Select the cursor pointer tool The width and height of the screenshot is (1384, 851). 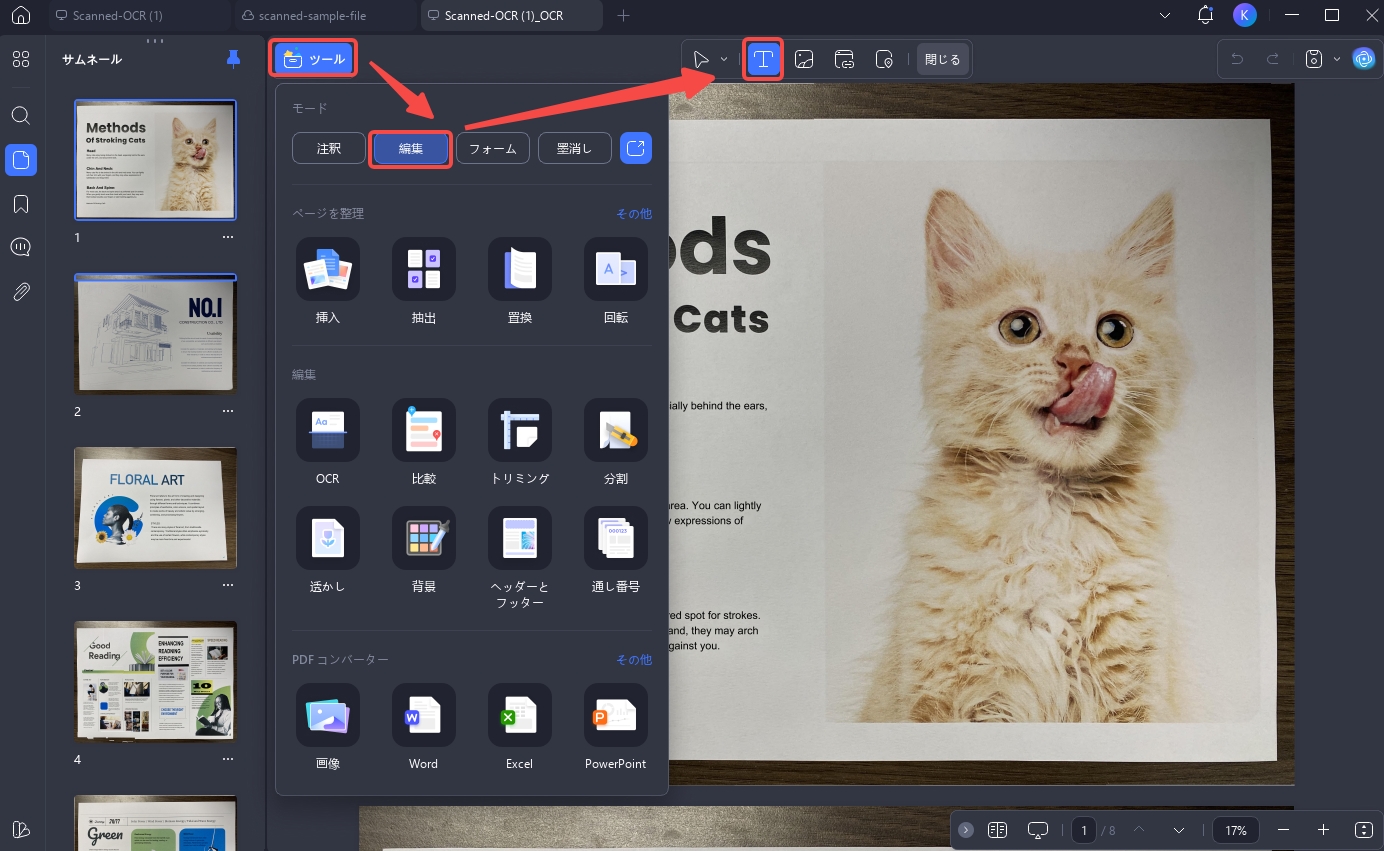coord(703,60)
